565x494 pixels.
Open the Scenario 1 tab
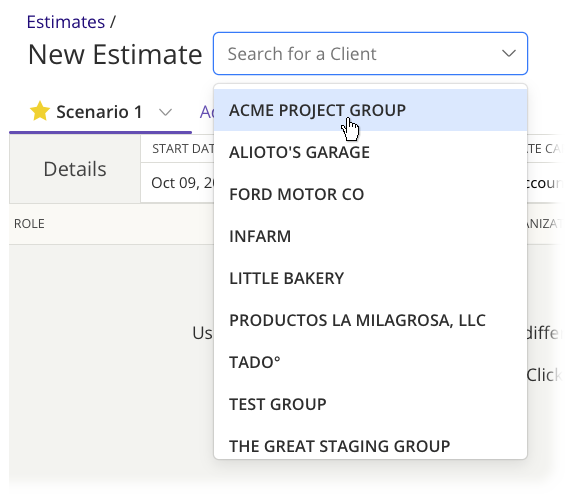99,112
